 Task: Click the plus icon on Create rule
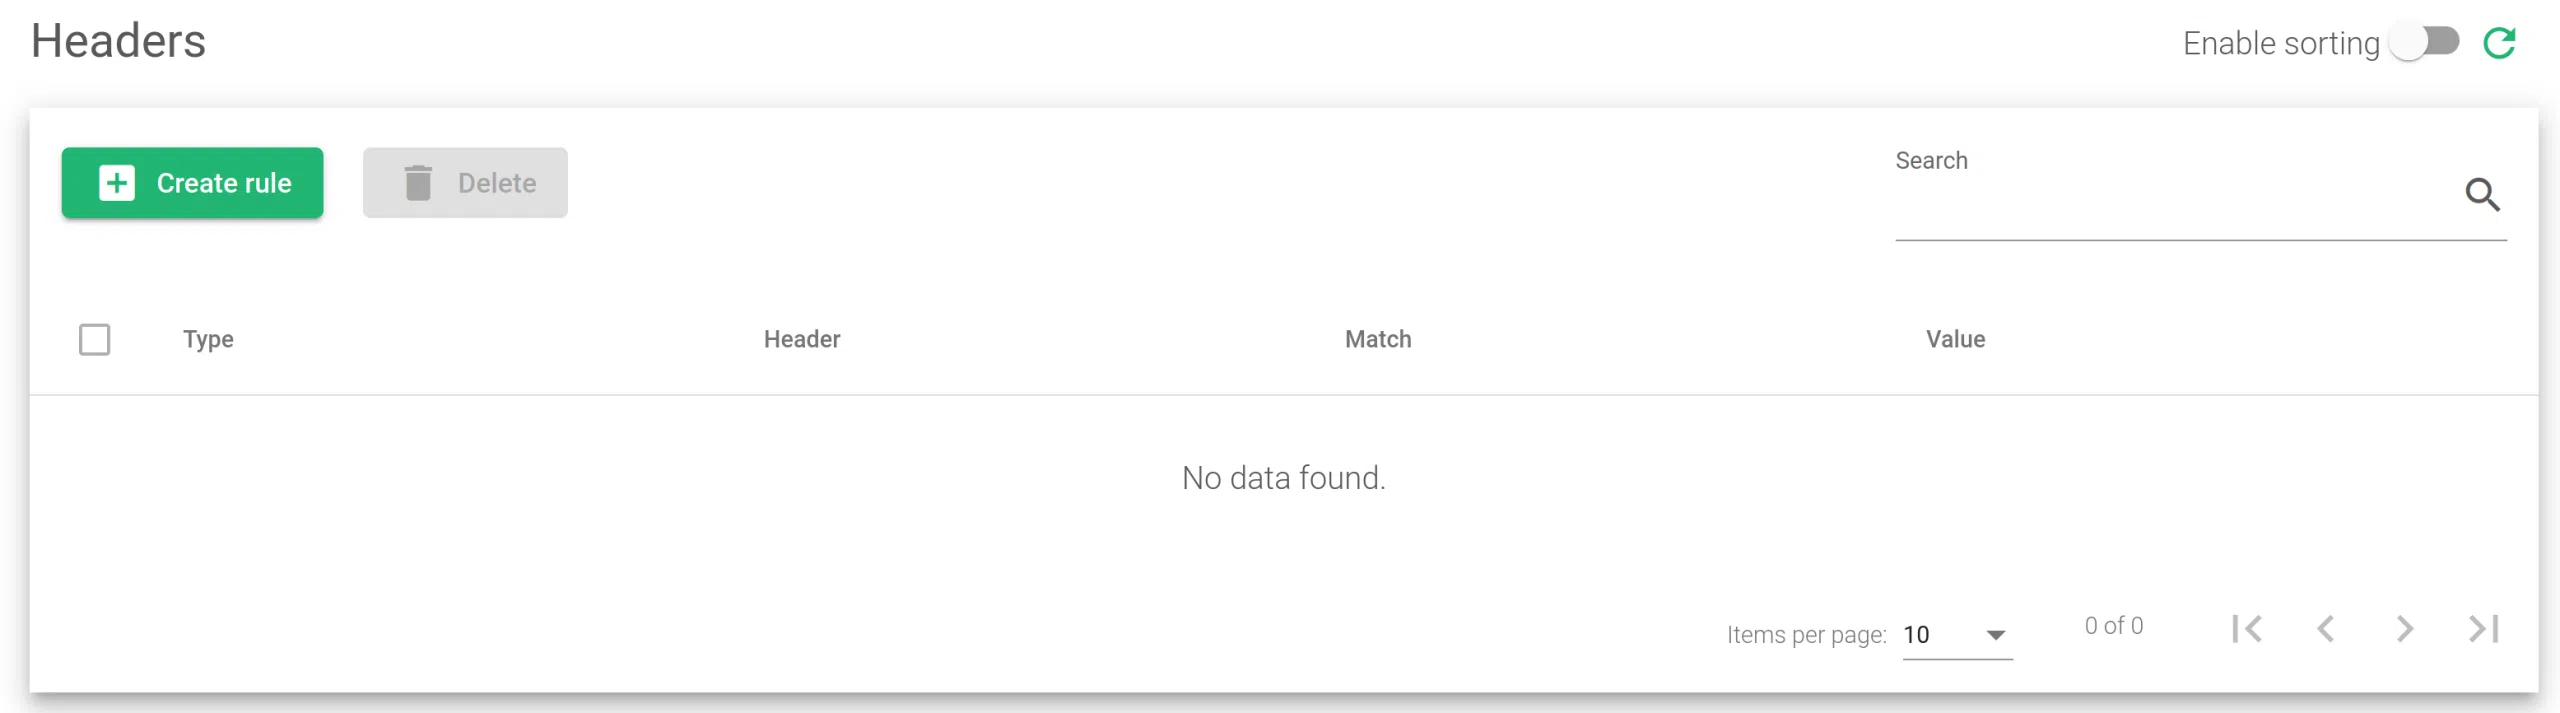[117, 183]
